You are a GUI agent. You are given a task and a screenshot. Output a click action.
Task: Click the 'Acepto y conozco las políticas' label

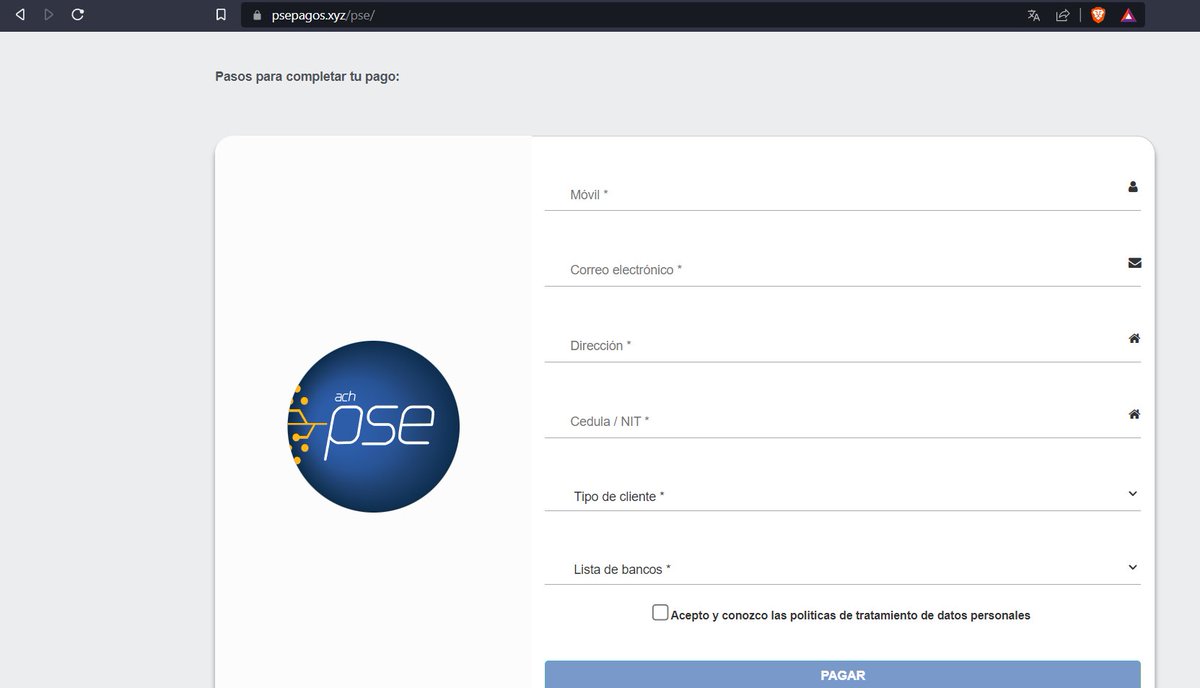click(x=850, y=615)
